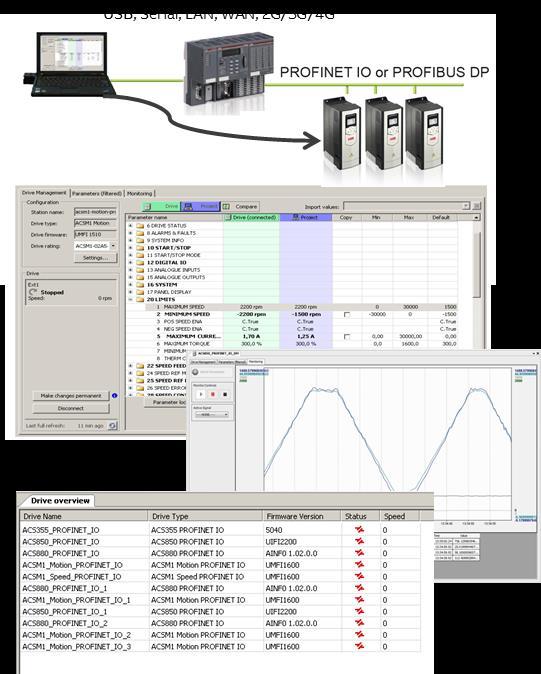Collapse the 20 LIMITS group
Viewport: 541px width, 674px height.
point(130,299)
